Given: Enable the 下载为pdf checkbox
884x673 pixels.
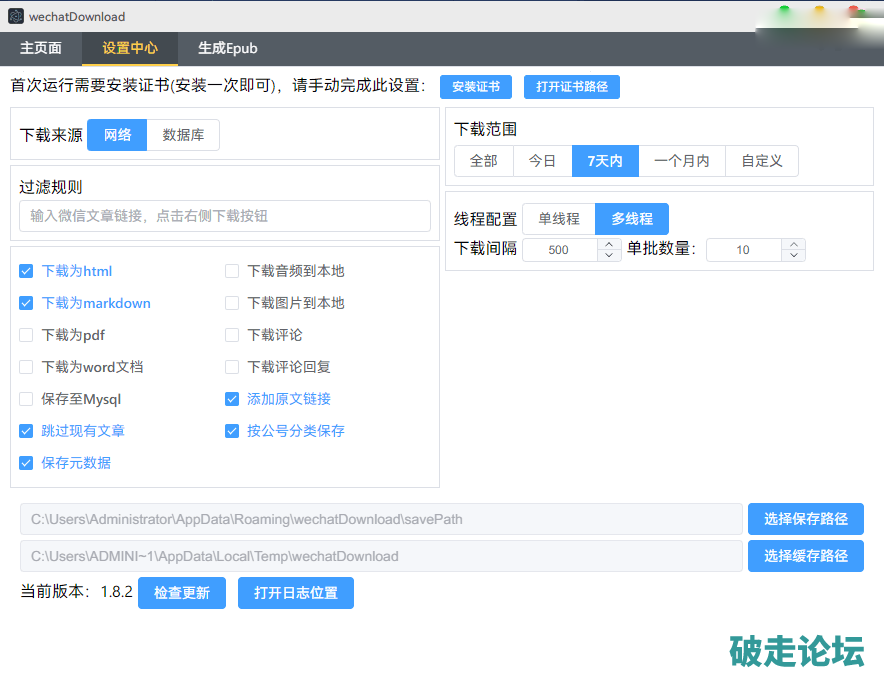Looking at the screenshot, I should click(x=26, y=335).
